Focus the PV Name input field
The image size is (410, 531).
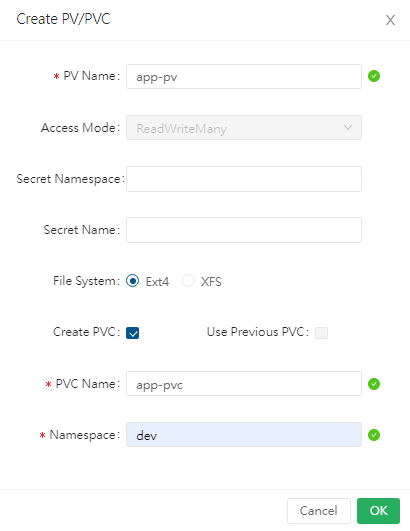coord(244,77)
